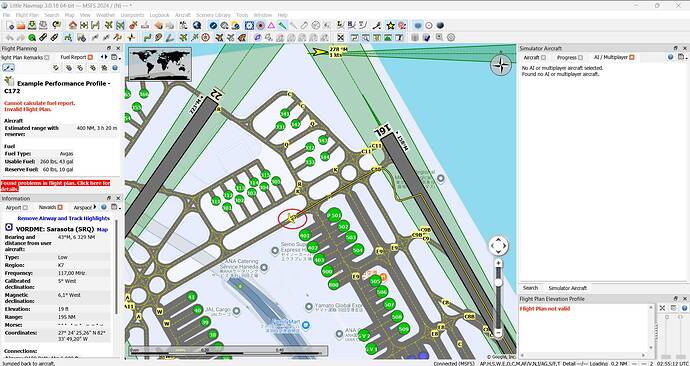Image resolution: width=690 pixels, height=366 pixels.
Task: Click the blue circle airports icon in toolbar
Action: [x=213, y=26]
